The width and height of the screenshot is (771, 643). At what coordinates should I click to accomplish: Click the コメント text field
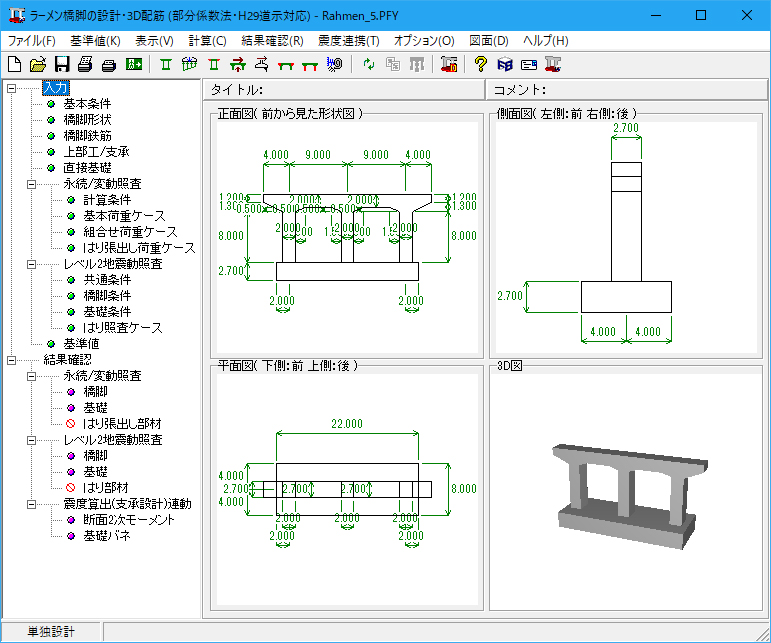(655, 91)
